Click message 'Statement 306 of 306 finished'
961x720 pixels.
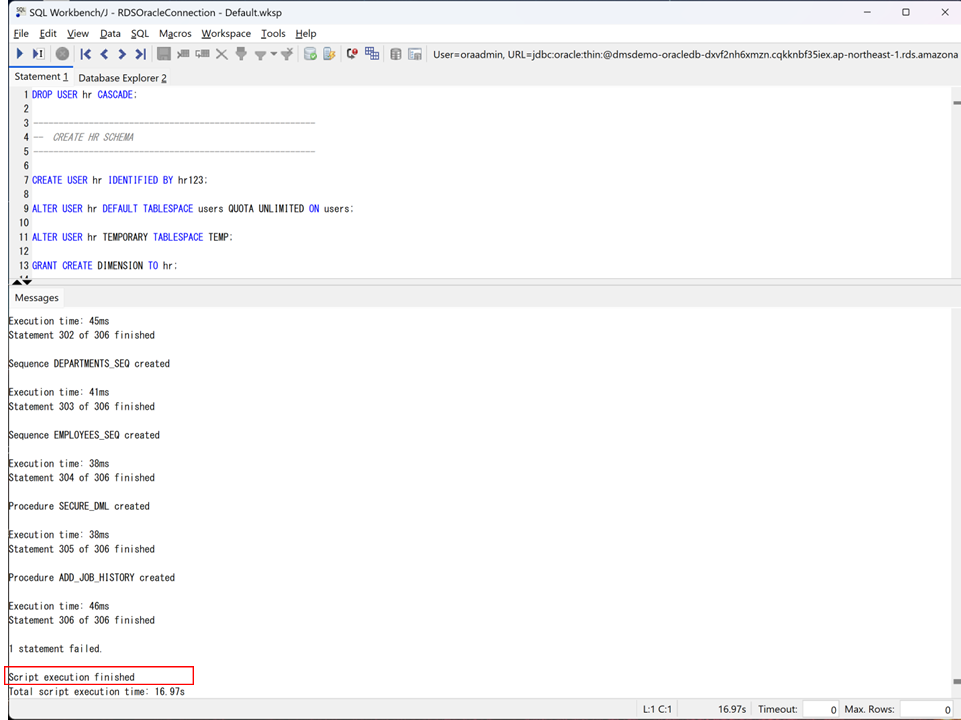82,620
